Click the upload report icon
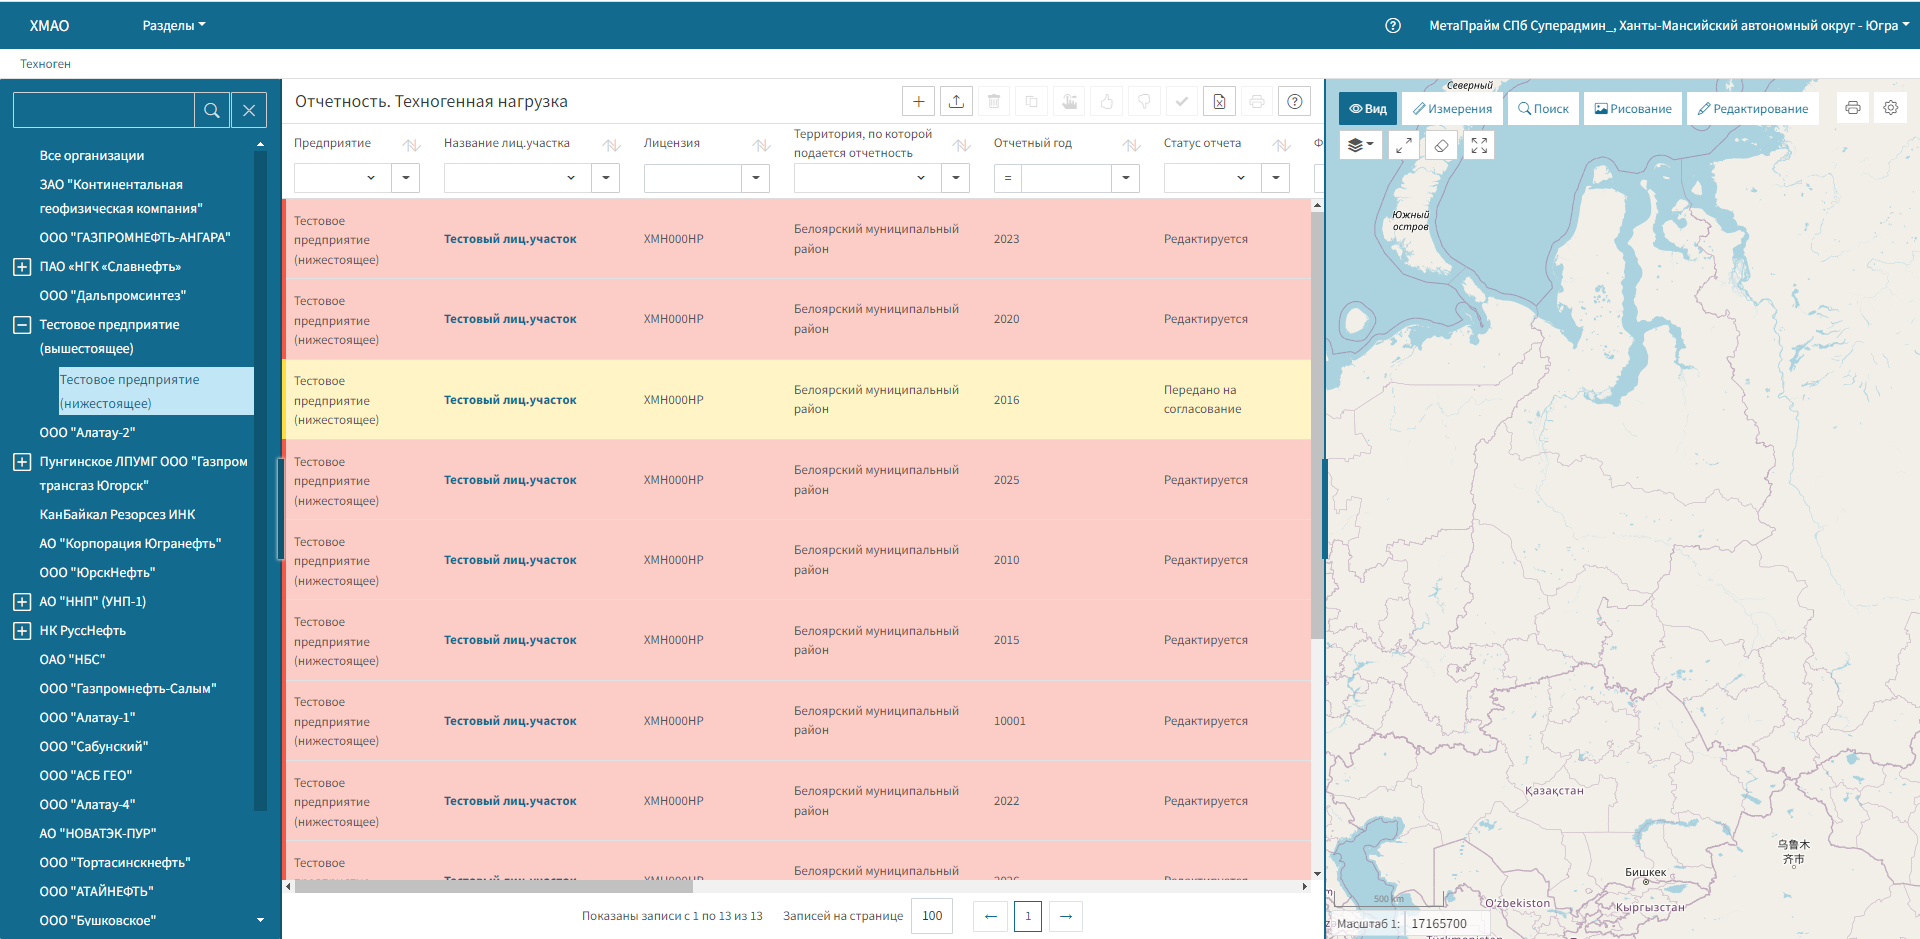 point(956,101)
